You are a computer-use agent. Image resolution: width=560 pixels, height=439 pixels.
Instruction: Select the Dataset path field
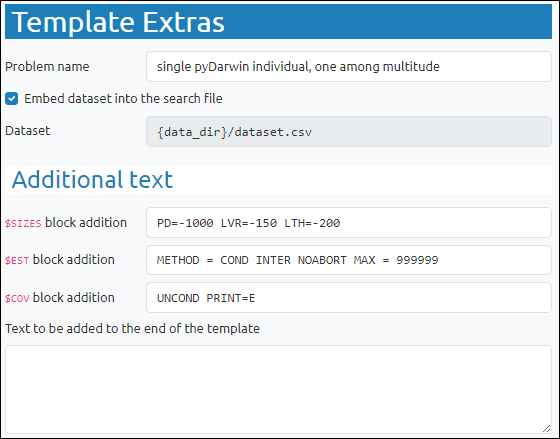pyautogui.click(x=349, y=132)
